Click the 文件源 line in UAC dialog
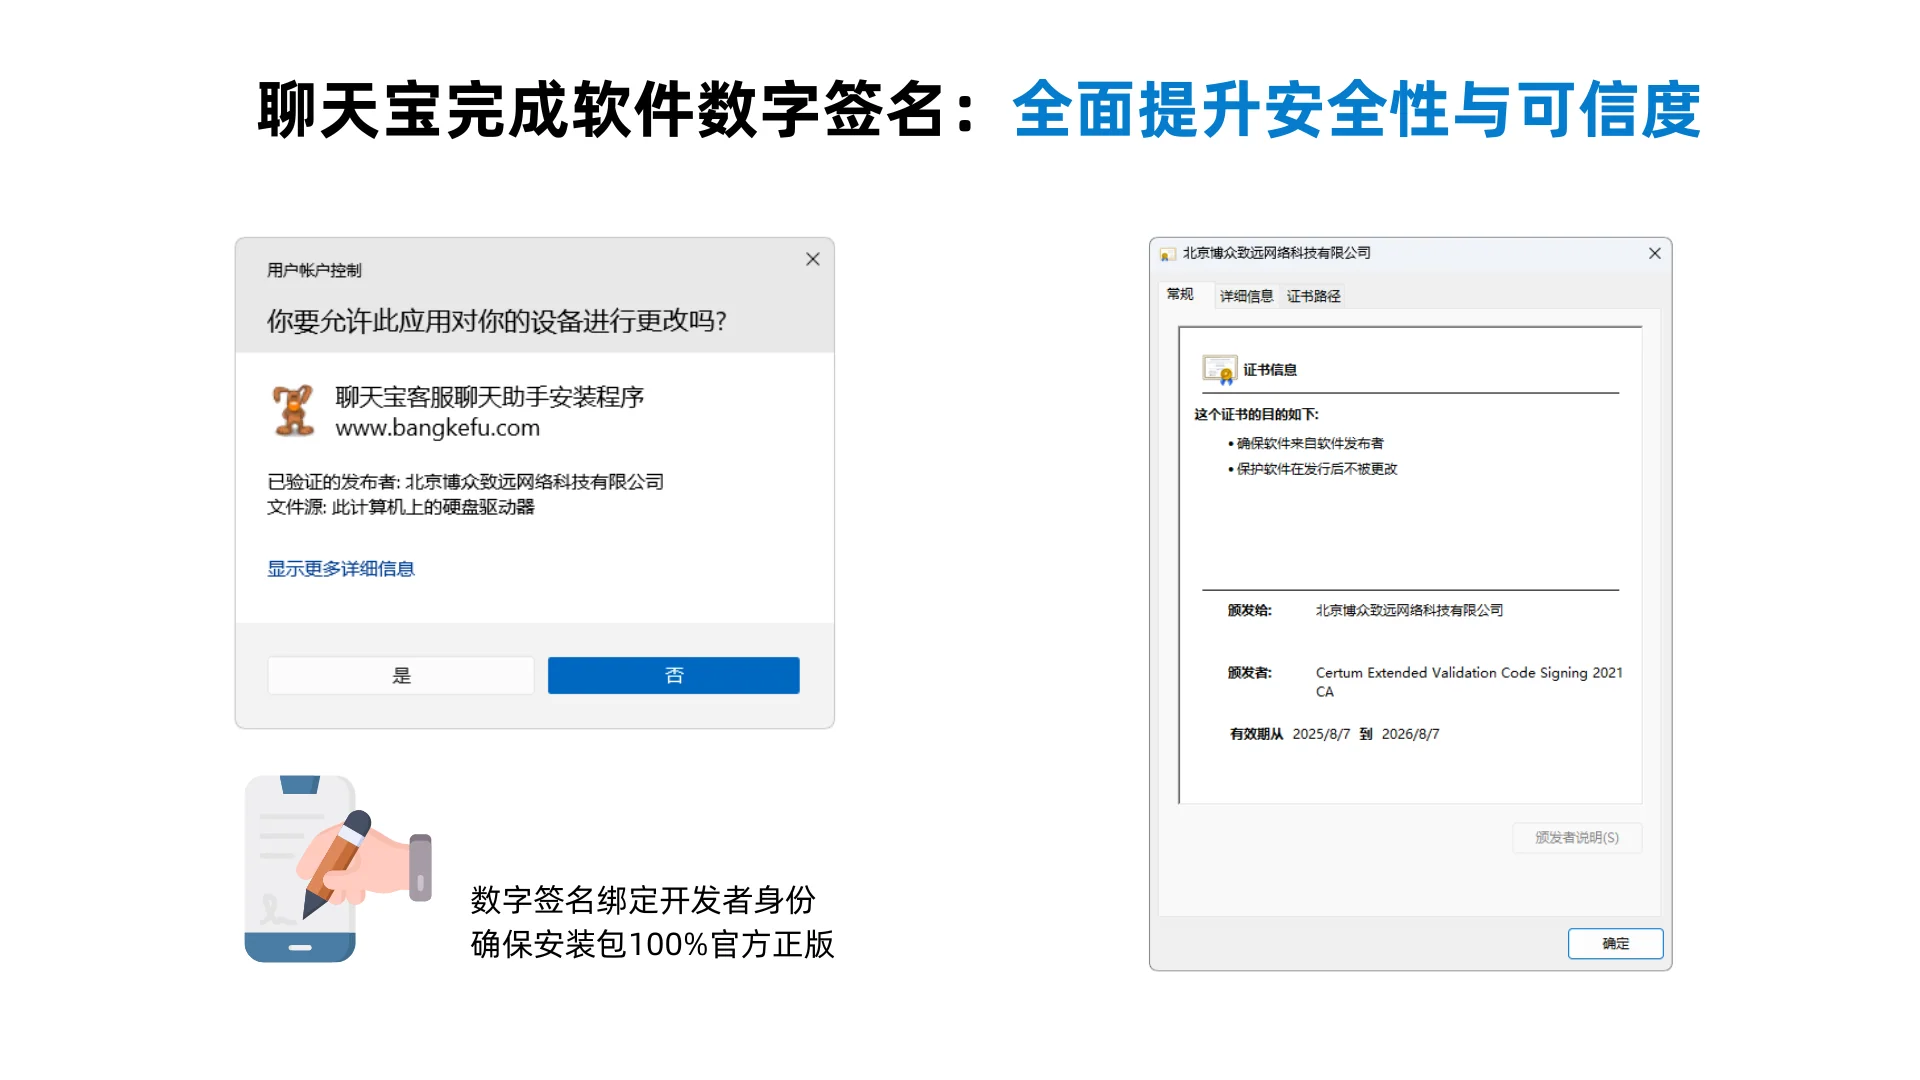1920x1080 pixels. click(400, 507)
